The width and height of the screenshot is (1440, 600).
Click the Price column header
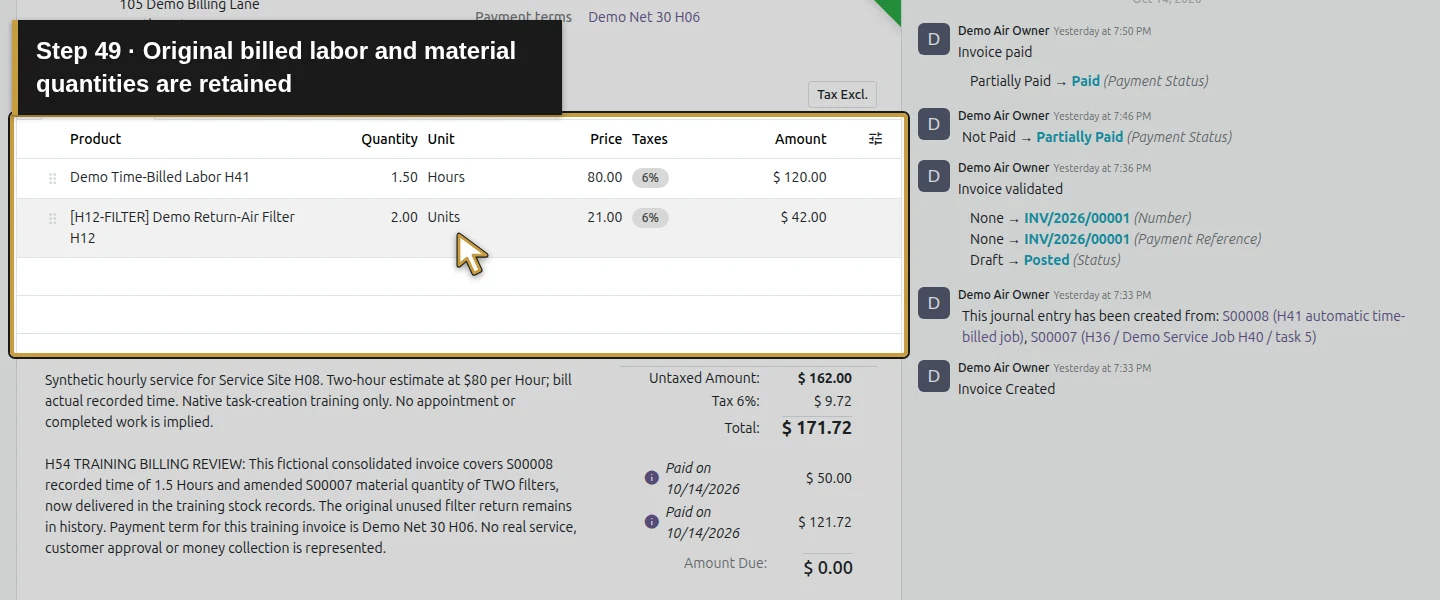tap(606, 139)
